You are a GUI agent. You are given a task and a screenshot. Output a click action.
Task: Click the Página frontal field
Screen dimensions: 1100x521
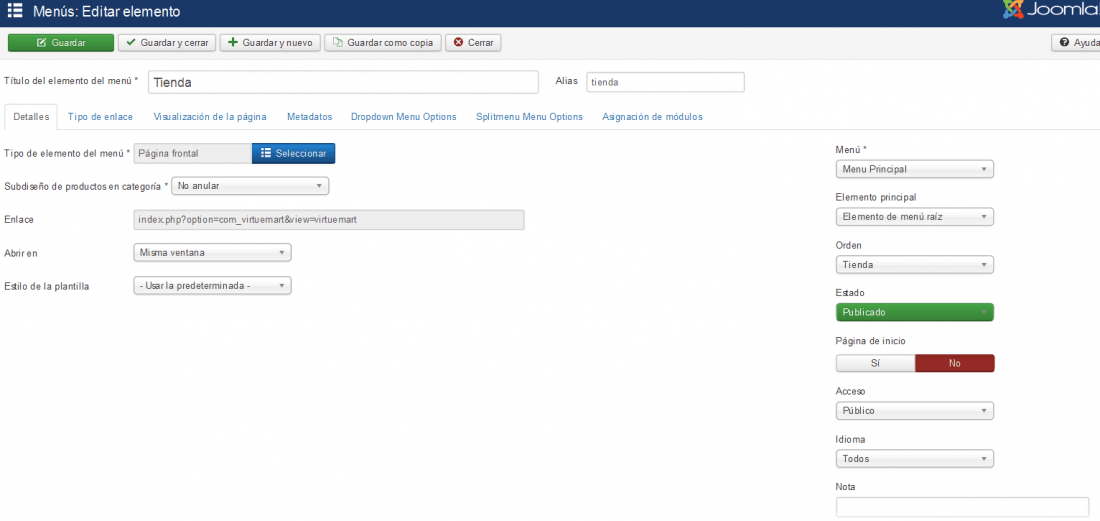tap(193, 154)
